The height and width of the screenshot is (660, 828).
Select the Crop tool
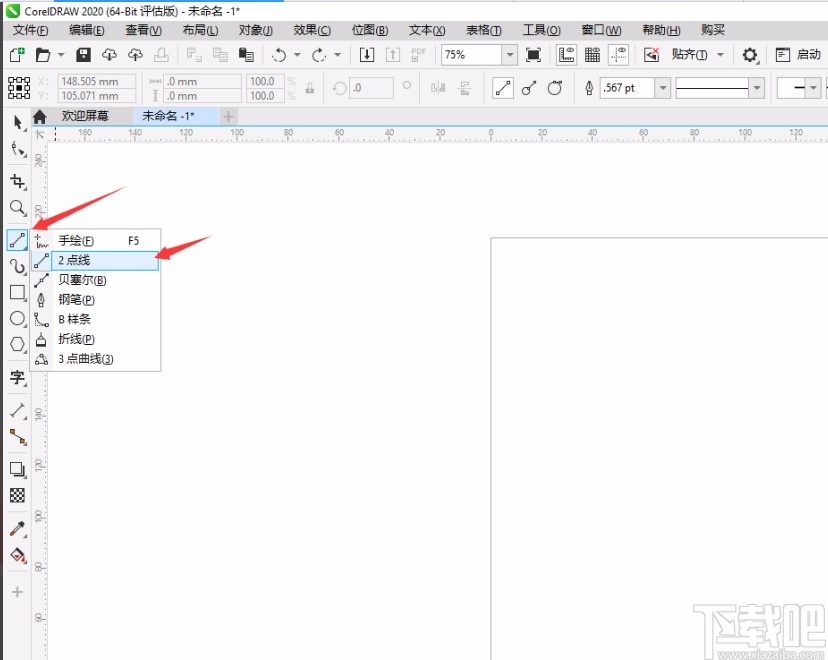(x=17, y=181)
